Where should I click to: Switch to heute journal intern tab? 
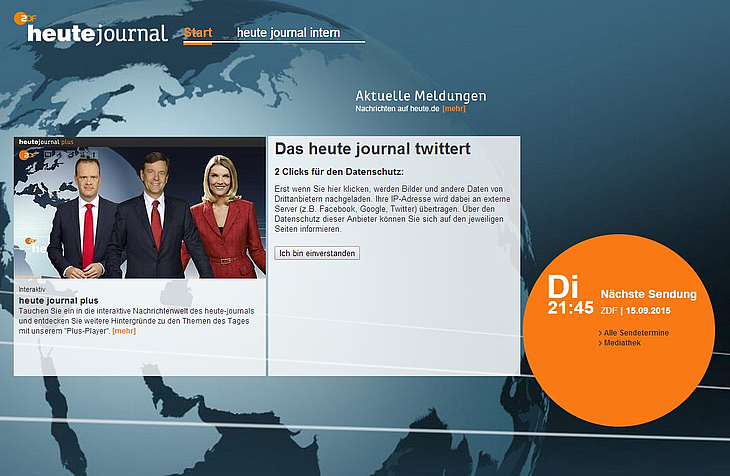(288, 33)
